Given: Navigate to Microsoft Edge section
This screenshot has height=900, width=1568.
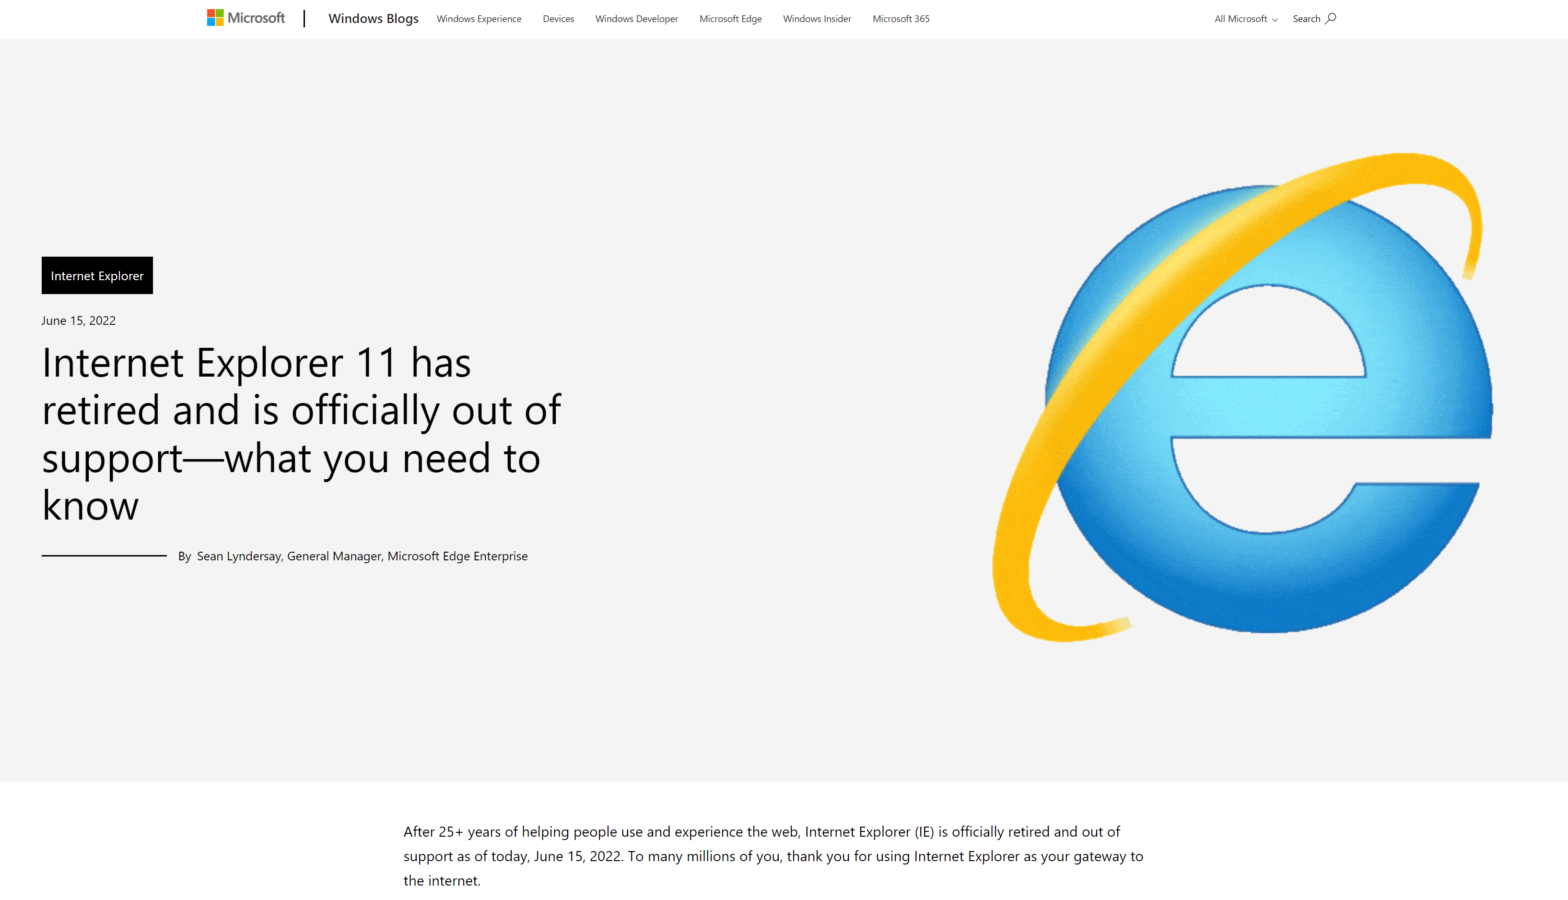Looking at the screenshot, I should coord(730,19).
